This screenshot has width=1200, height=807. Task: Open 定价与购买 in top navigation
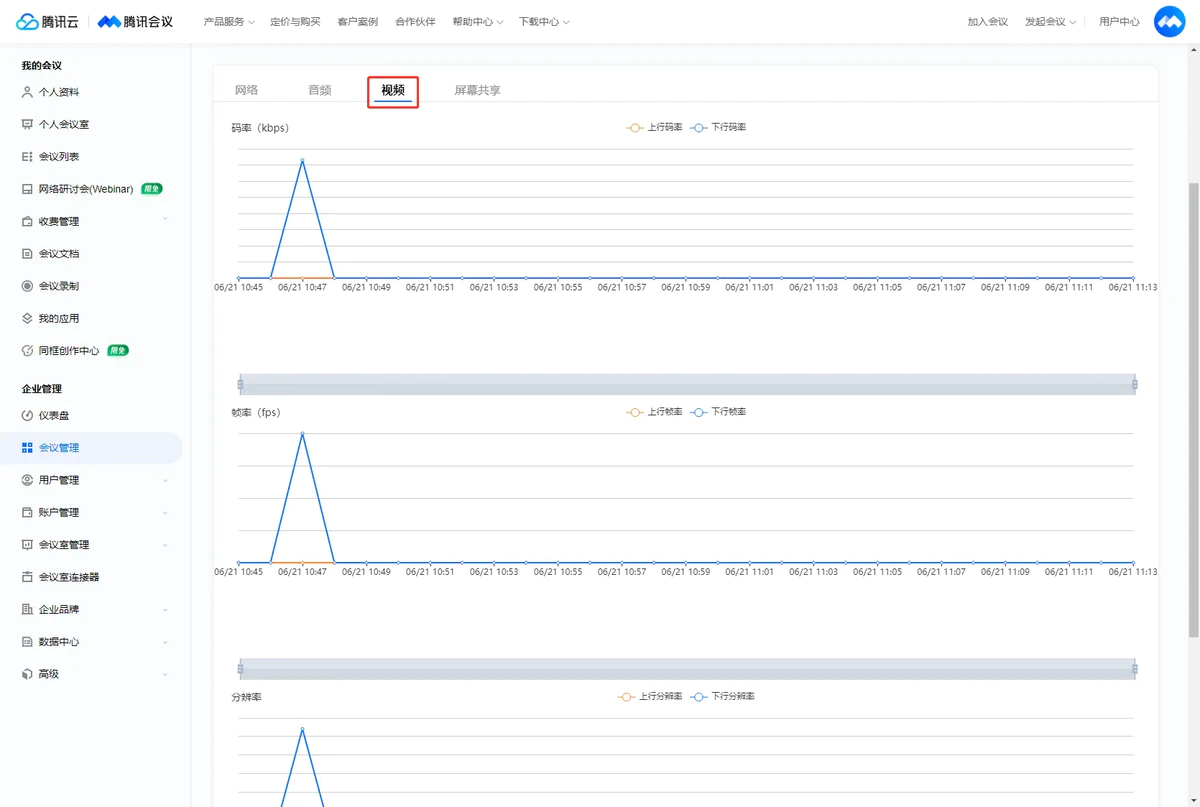295,22
